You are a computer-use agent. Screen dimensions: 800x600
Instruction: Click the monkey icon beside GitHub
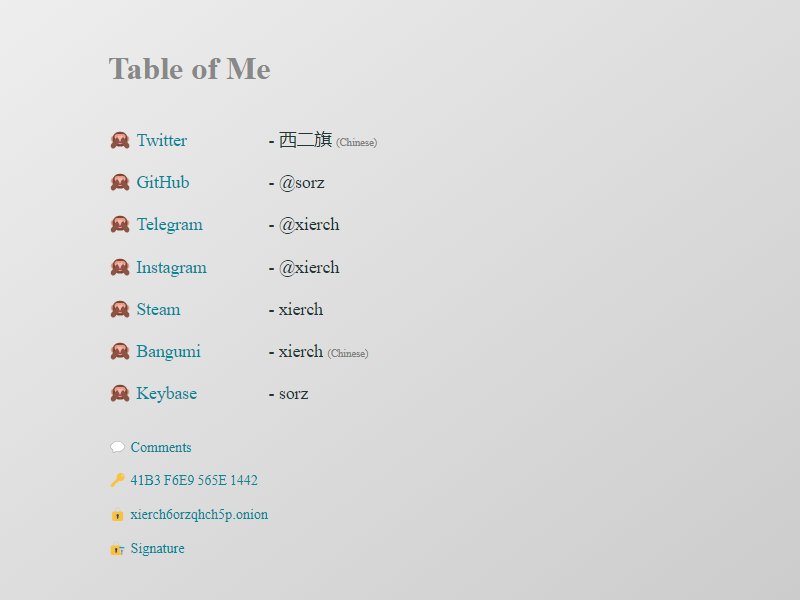(x=120, y=183)
